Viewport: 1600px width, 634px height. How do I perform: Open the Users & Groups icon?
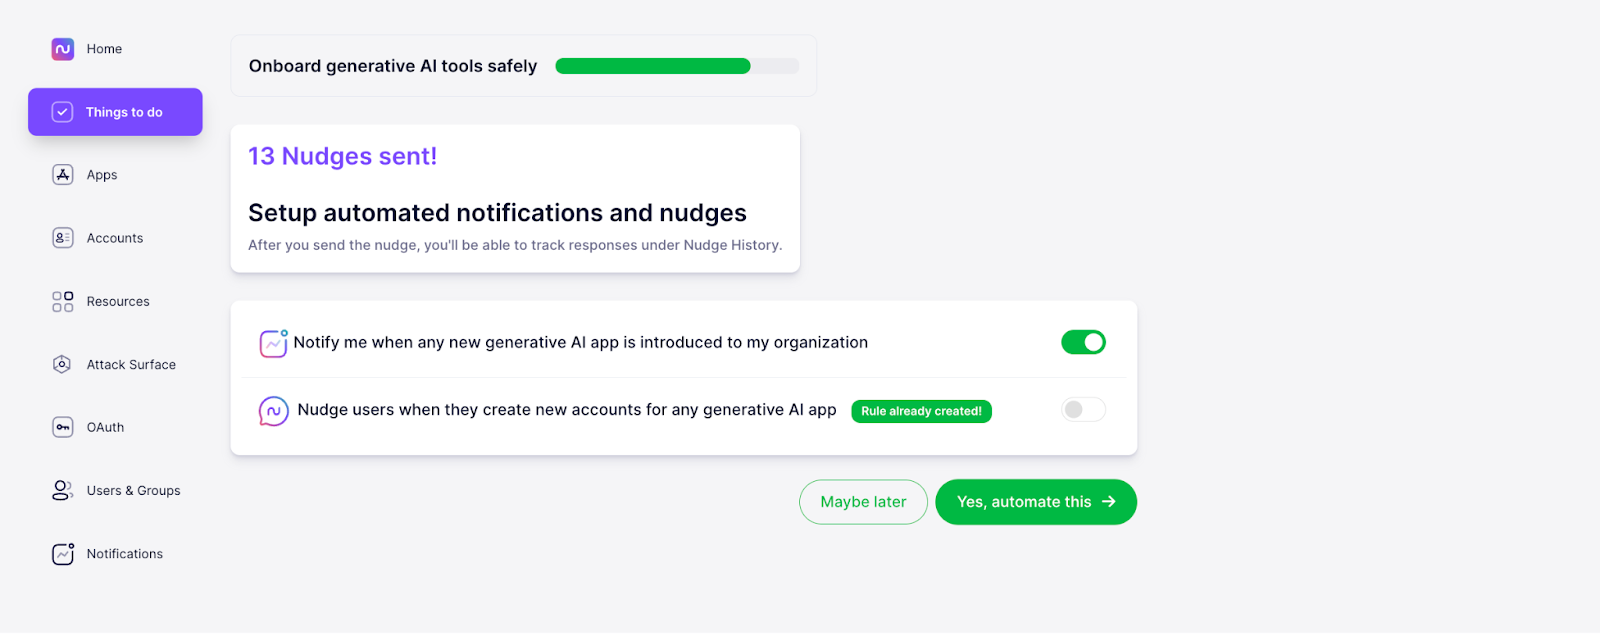pyautogui.click(x=61, y=490)
